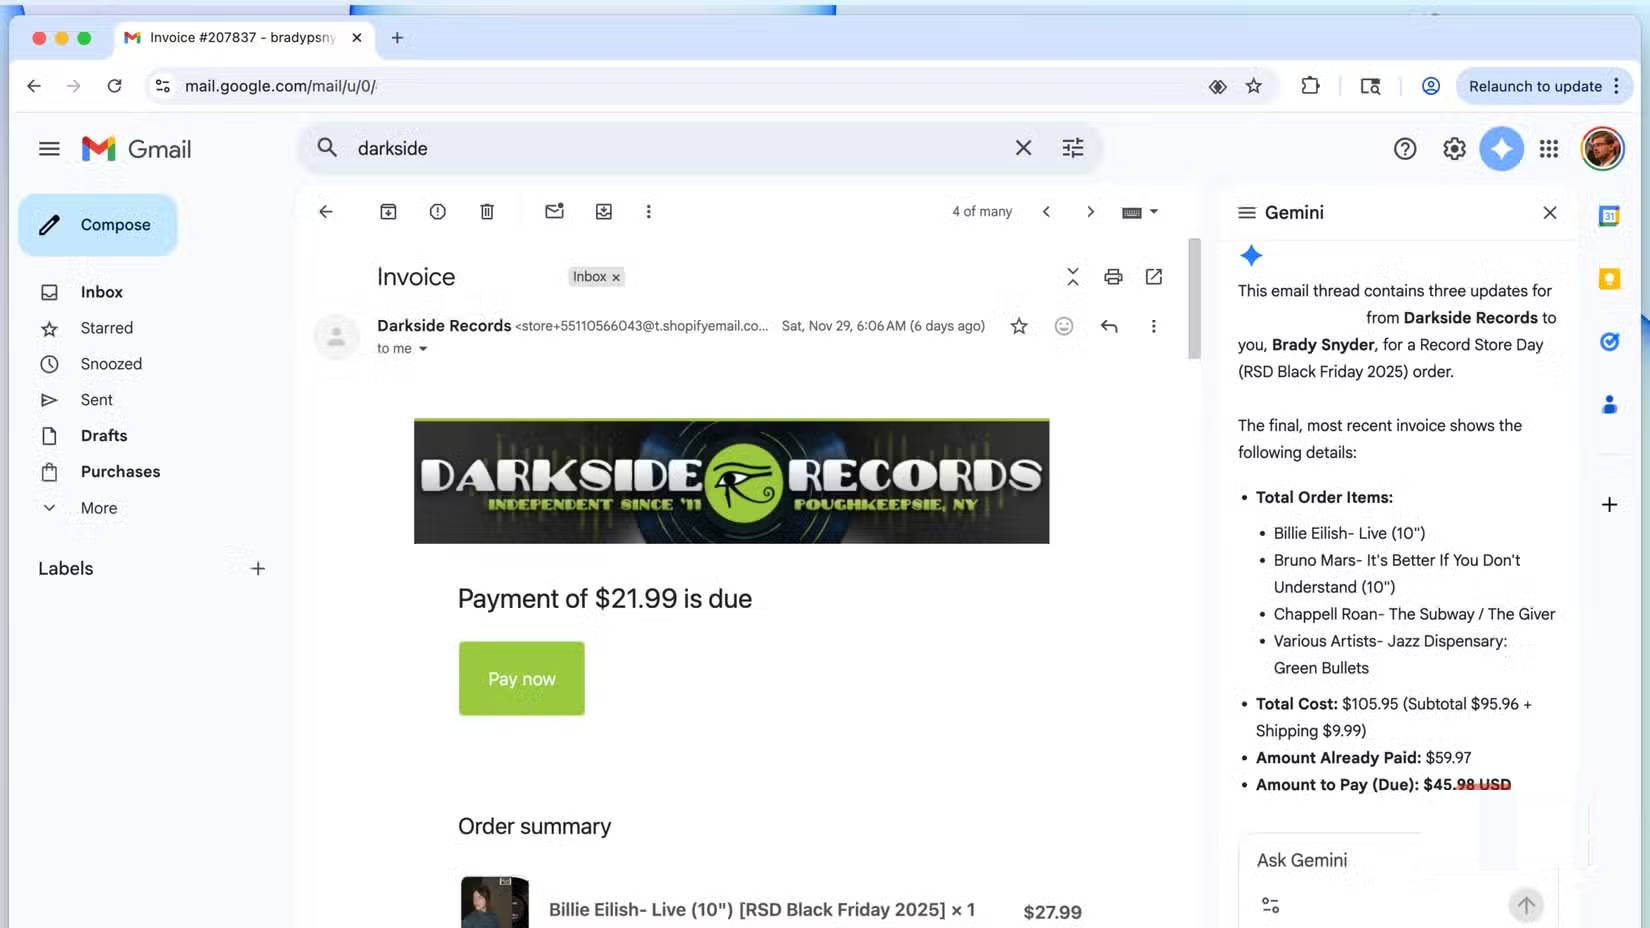Screen dimensions: 1650x928
Task: Archive this Invoice email
Action: point(388,212)
